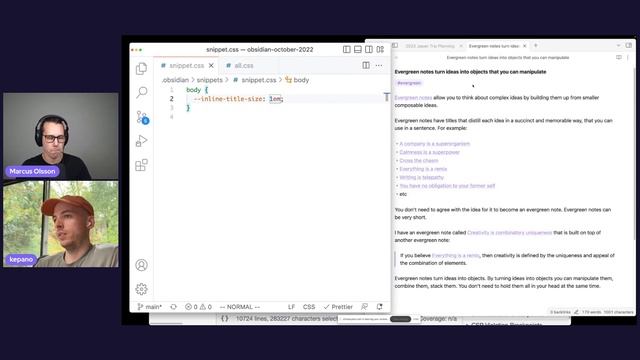Open editor More Actions ellipsis menu

tap(379, 65)
